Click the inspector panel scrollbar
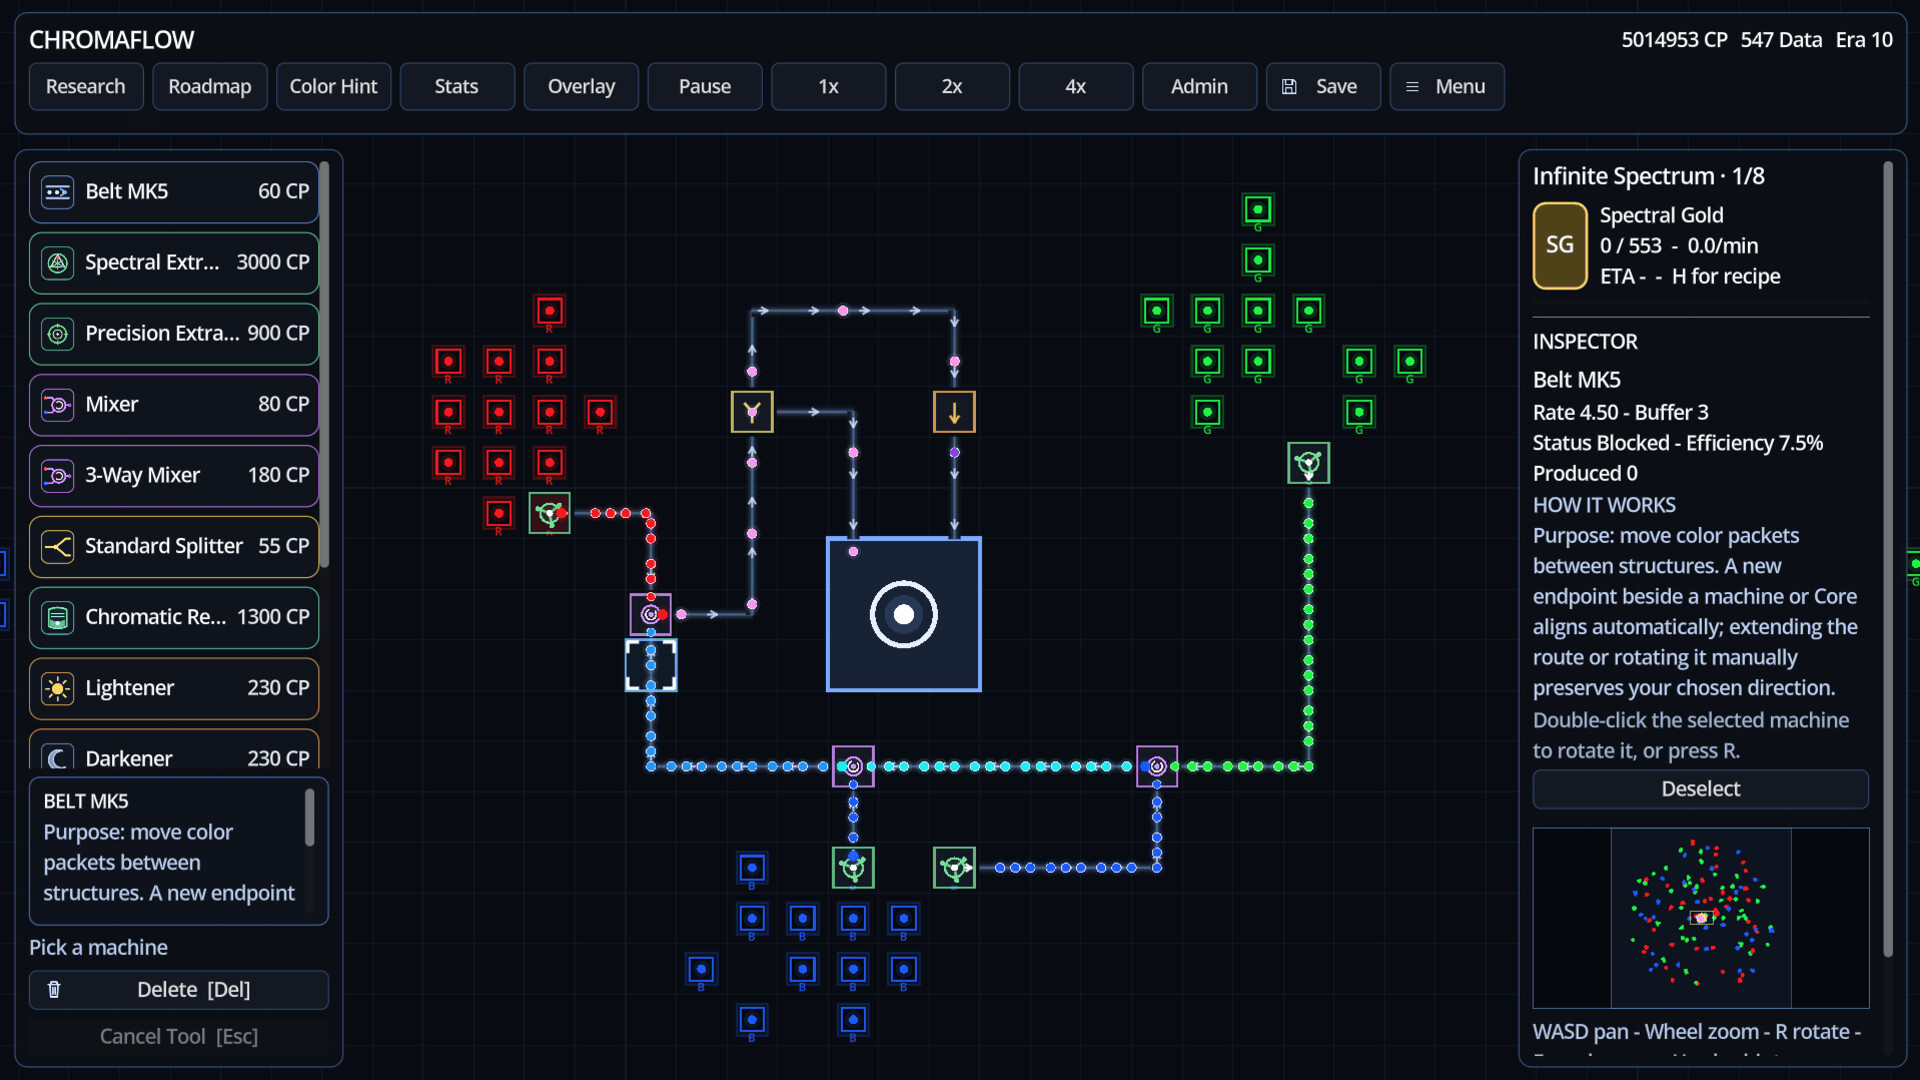The width and height of the screenshot is (1920, 1080). pos(1888,560)
